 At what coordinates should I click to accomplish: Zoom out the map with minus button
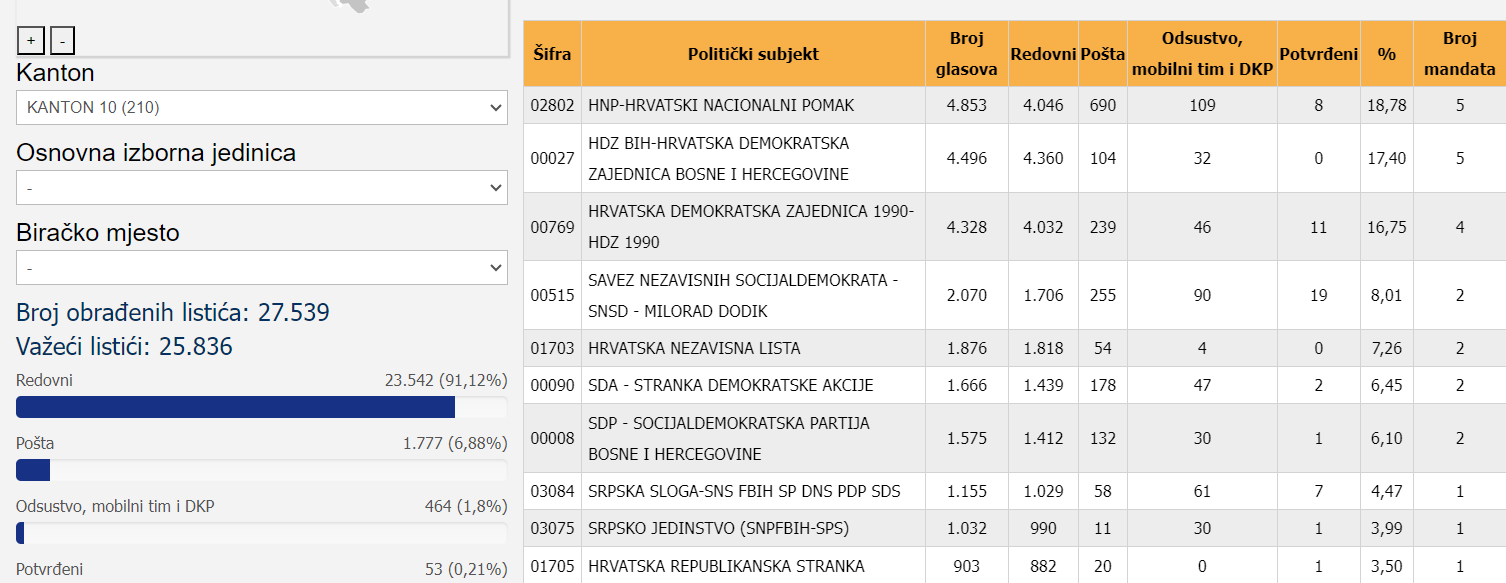click(62, 41)
